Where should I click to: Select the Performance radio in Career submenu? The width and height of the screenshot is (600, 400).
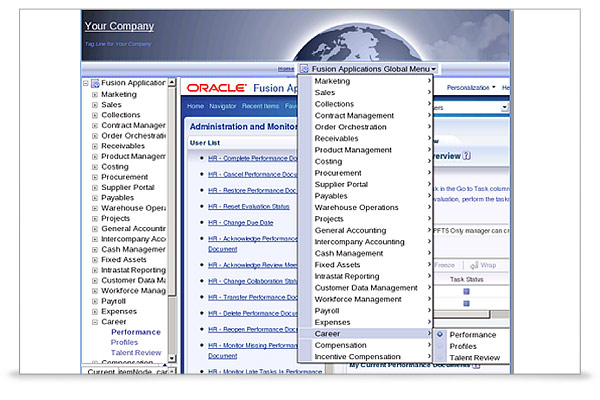440,335
